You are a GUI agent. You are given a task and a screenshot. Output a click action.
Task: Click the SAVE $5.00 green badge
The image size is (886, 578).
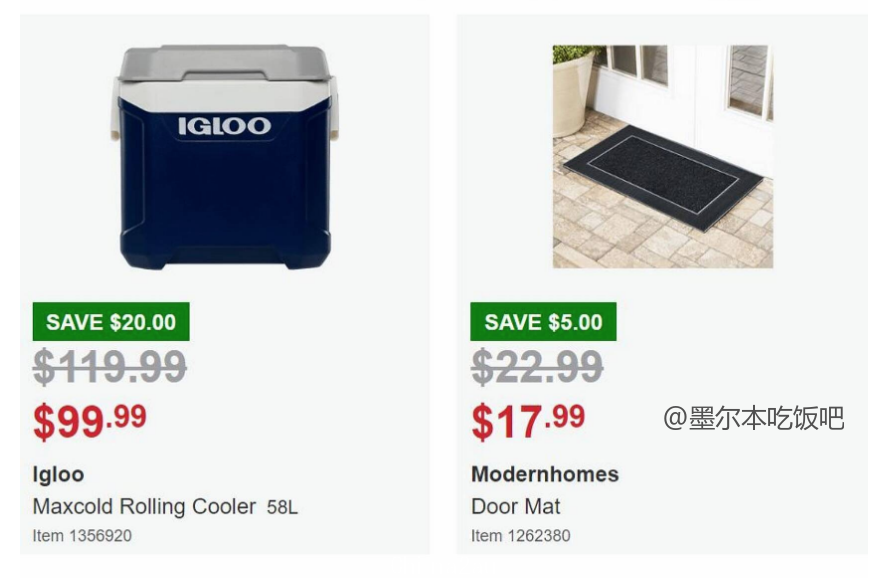(543, 322)
